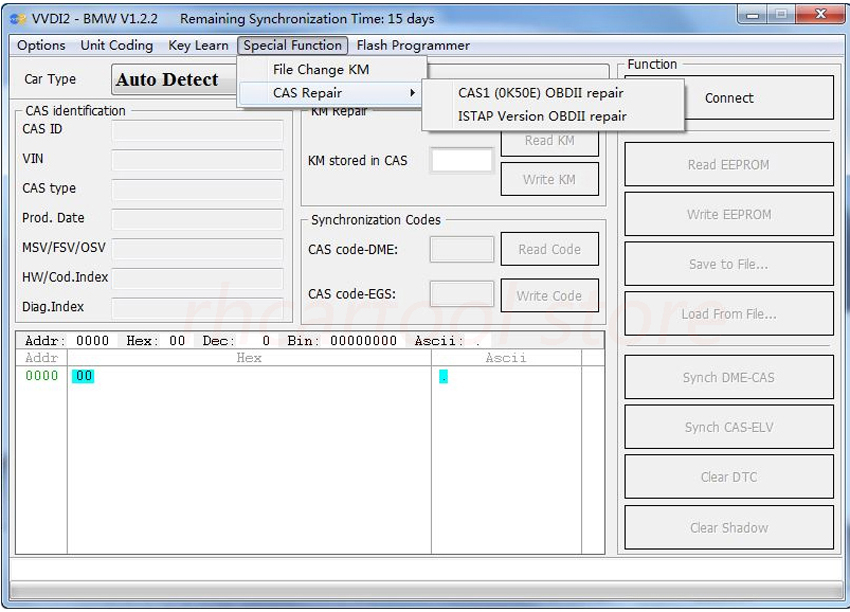Image resolution: width=850 pixels, height=612 pixels.
Task: Click the Clear DTC button
Action: point(729,477)
